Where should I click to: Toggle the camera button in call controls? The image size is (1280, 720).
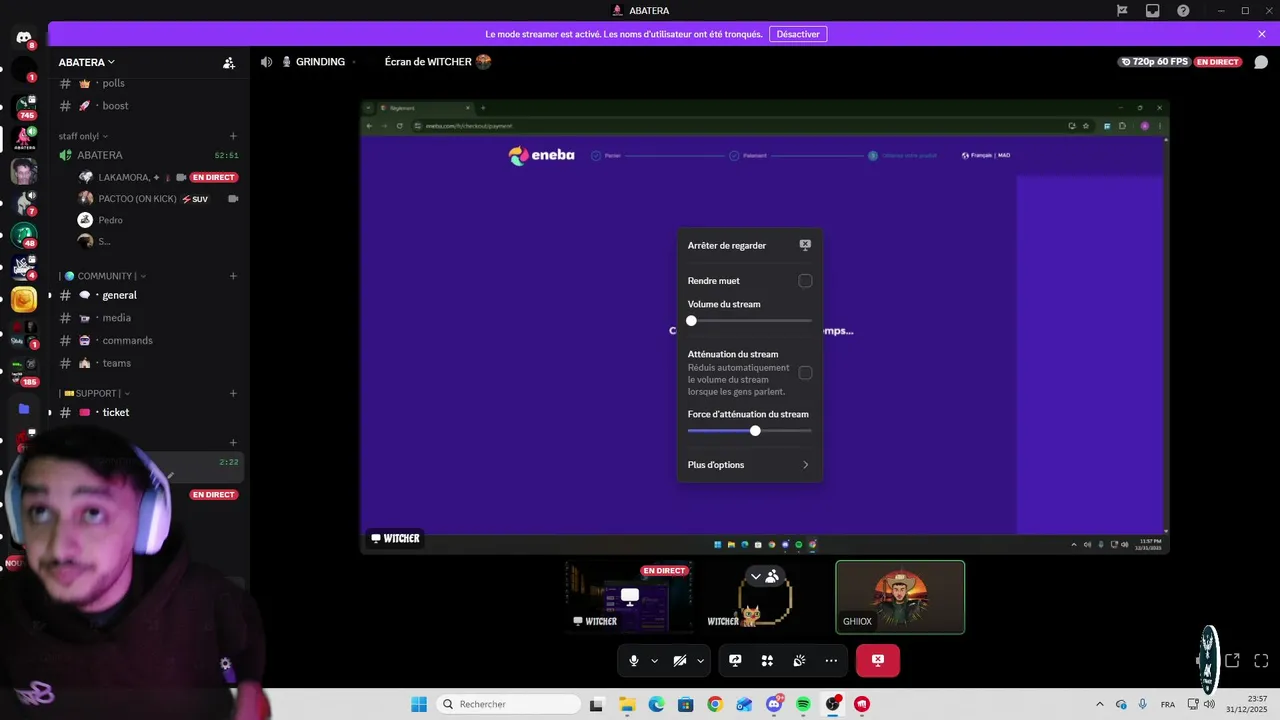pos(680,661)
